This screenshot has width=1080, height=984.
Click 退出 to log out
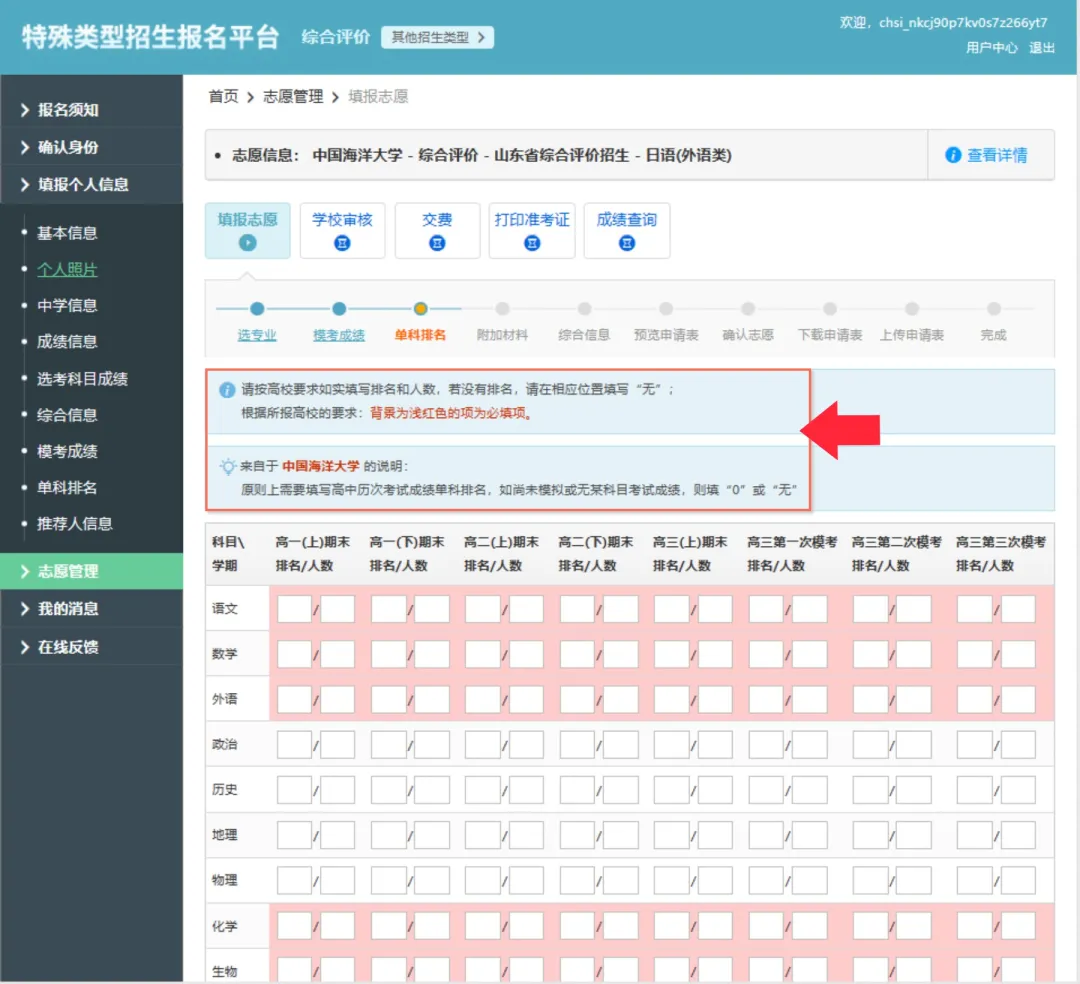pos(1041,48)
